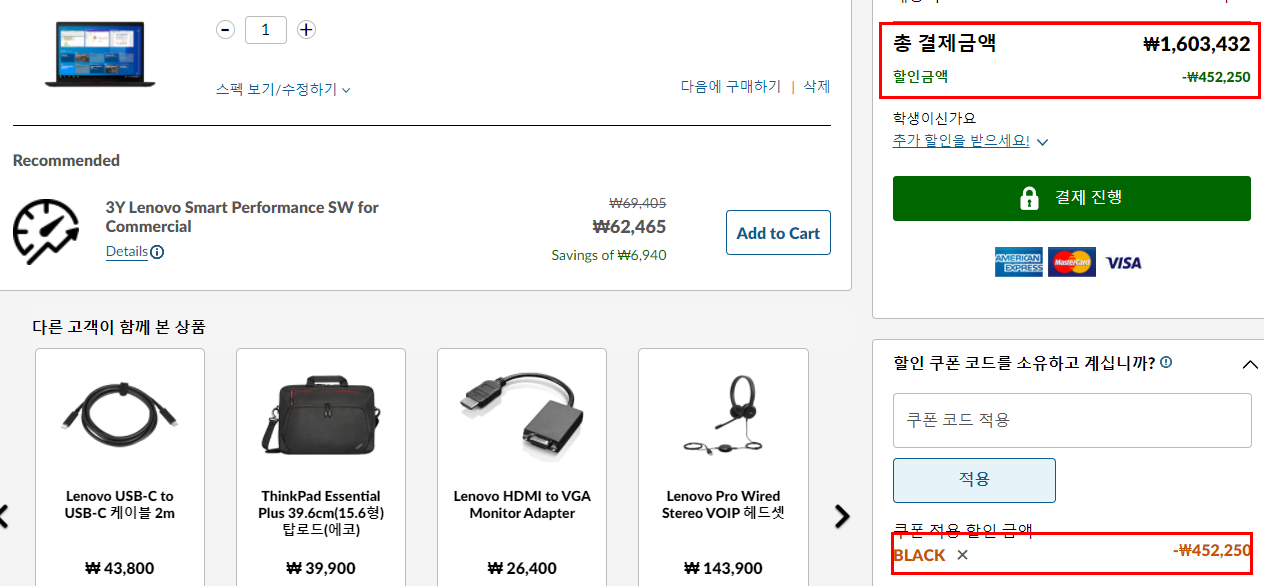Open Lenovo Pro Wired headset image
Image resolution: width=1264 pixels, height=586 pixels.
click(723, 416)
